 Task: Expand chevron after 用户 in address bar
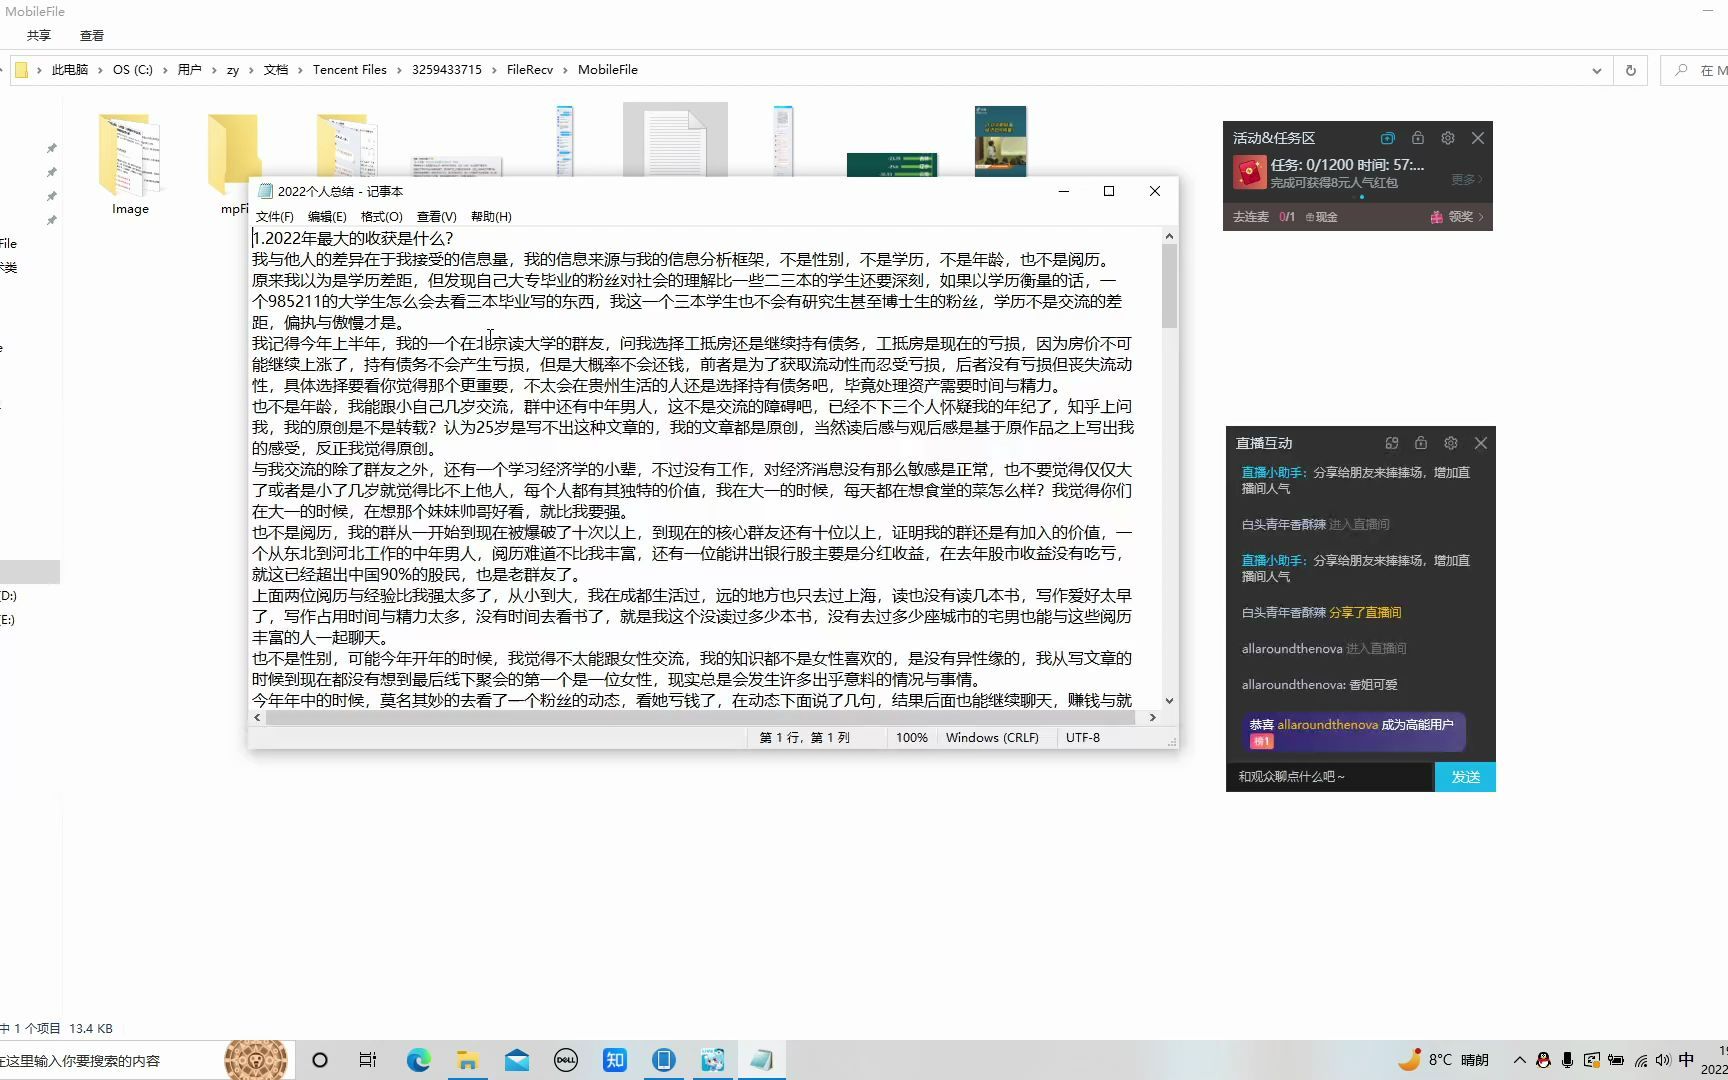[214, 70]
